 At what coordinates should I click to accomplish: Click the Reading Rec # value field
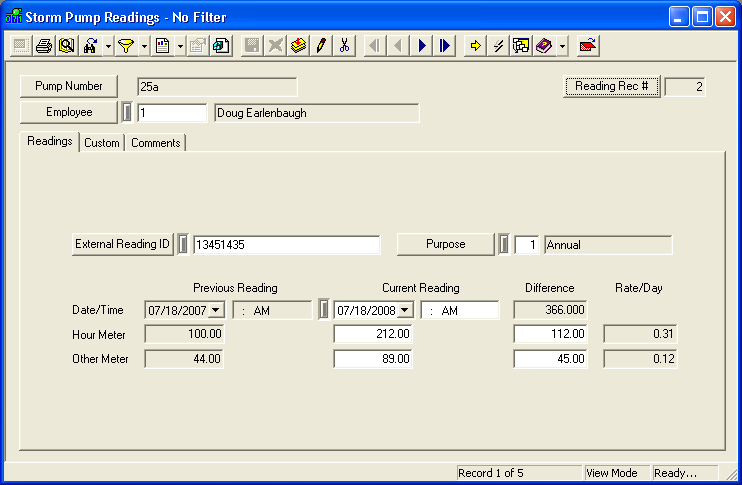tap(685, 87)
